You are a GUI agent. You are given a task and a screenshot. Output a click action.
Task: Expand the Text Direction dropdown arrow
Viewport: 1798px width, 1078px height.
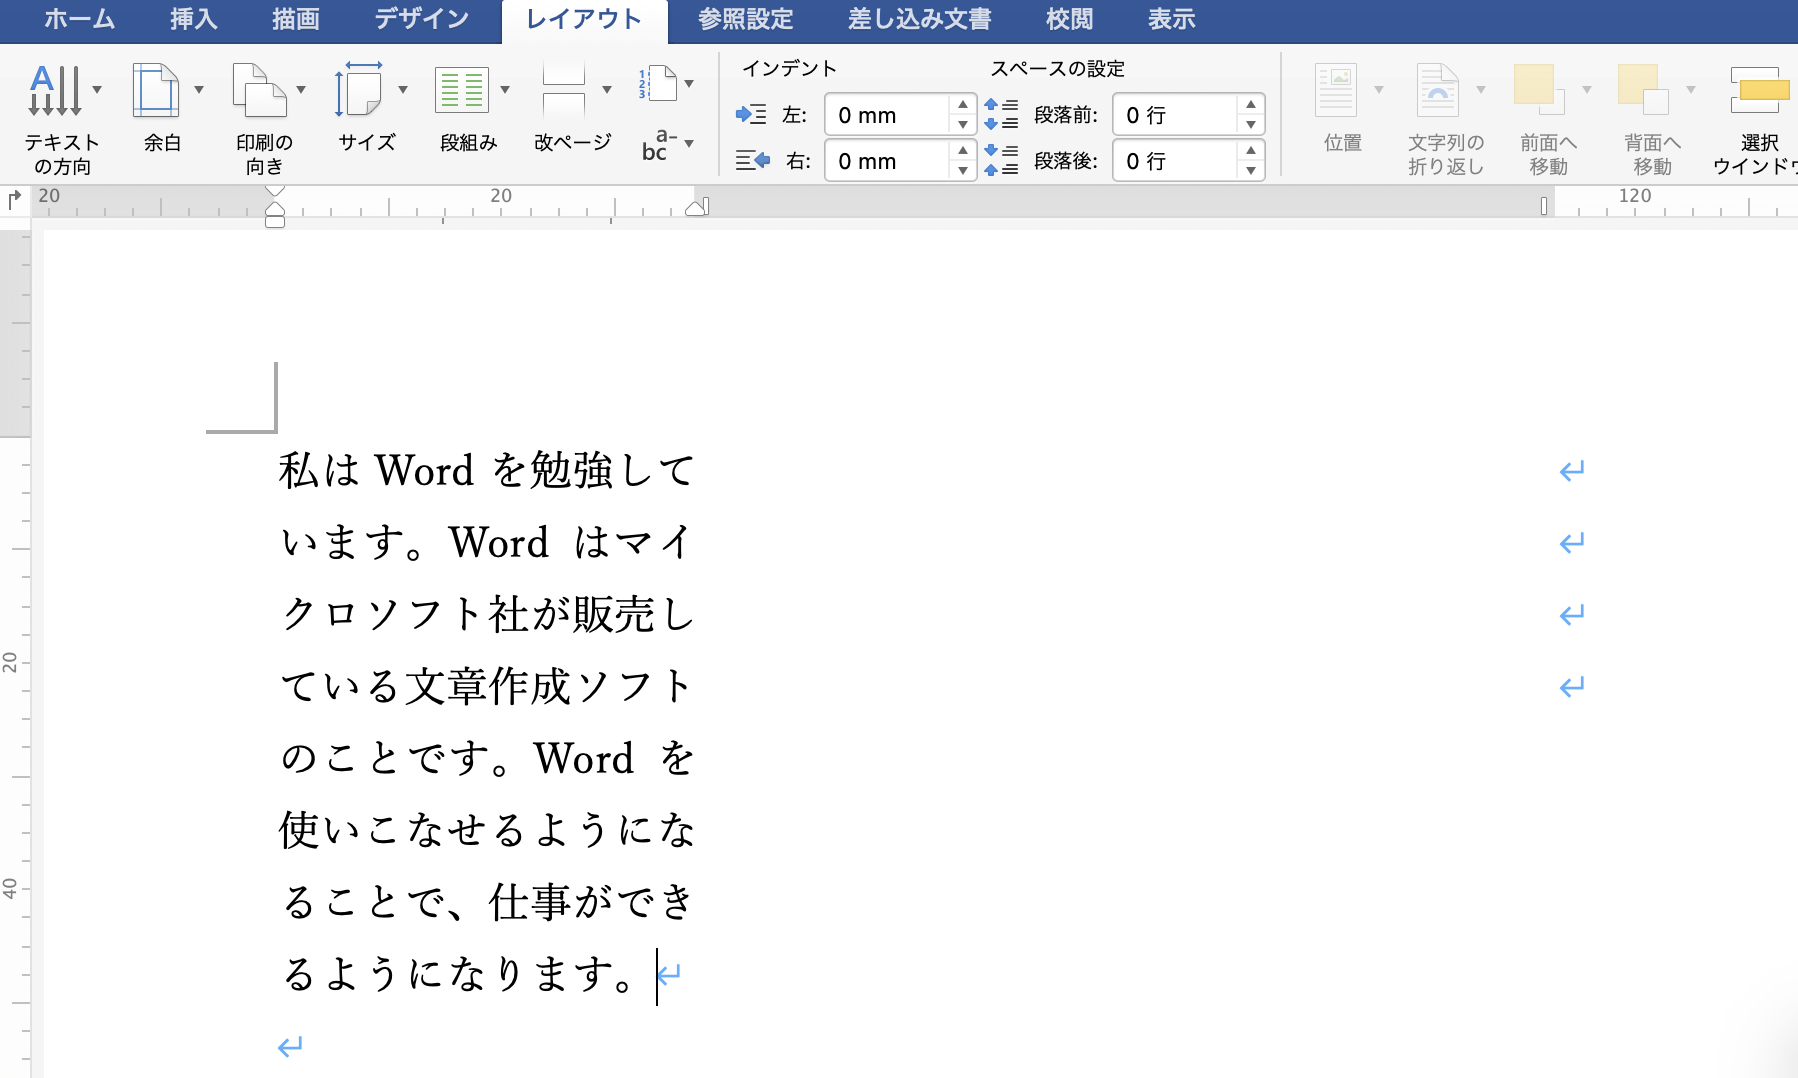click(97, 90)
